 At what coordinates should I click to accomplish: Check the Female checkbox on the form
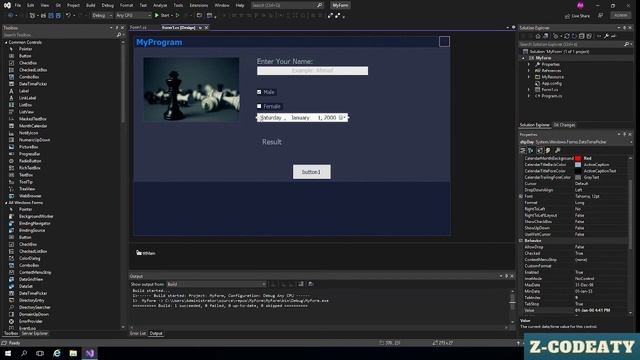(x=259, y=106)
